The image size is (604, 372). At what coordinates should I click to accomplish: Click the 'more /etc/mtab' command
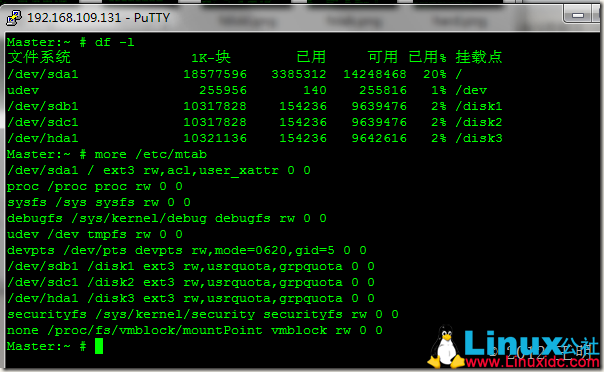pos(151,154)
